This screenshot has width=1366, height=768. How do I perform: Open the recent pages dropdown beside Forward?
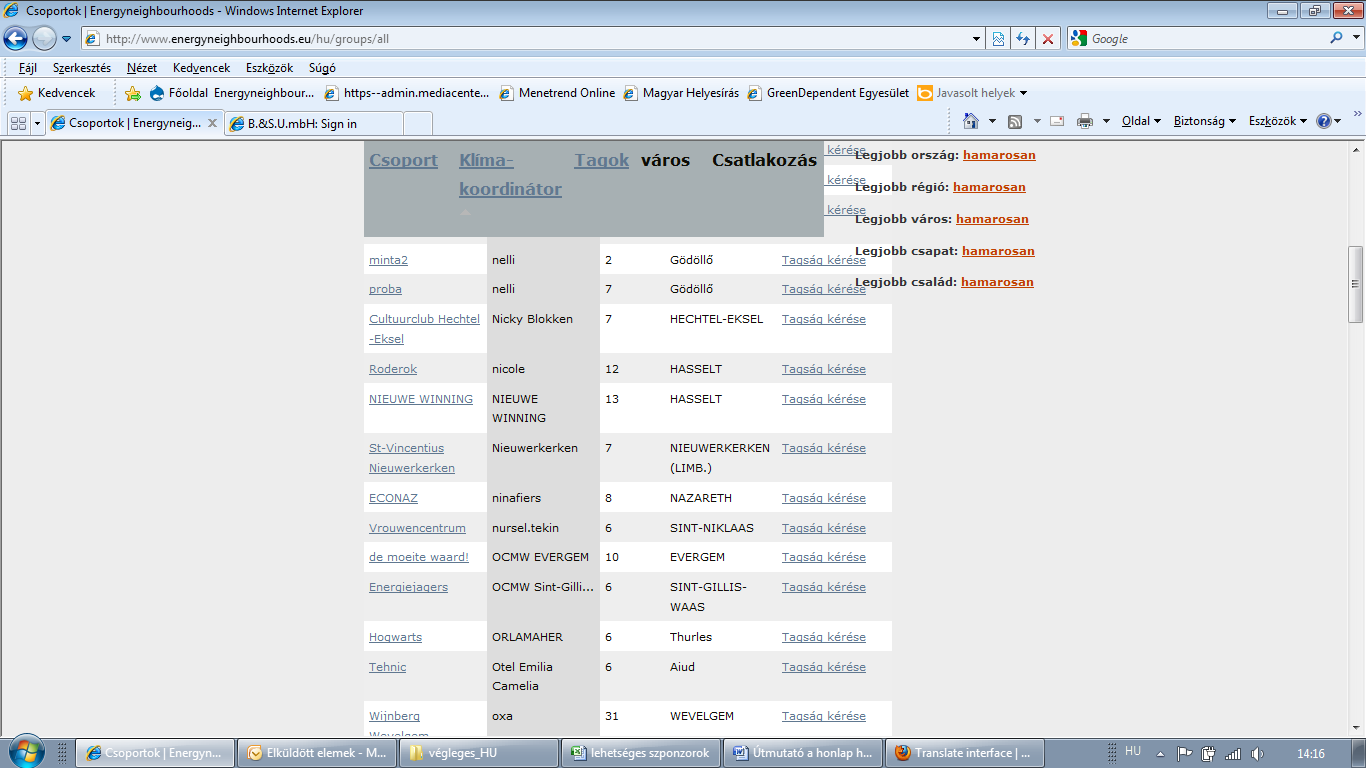click(67, 39)
